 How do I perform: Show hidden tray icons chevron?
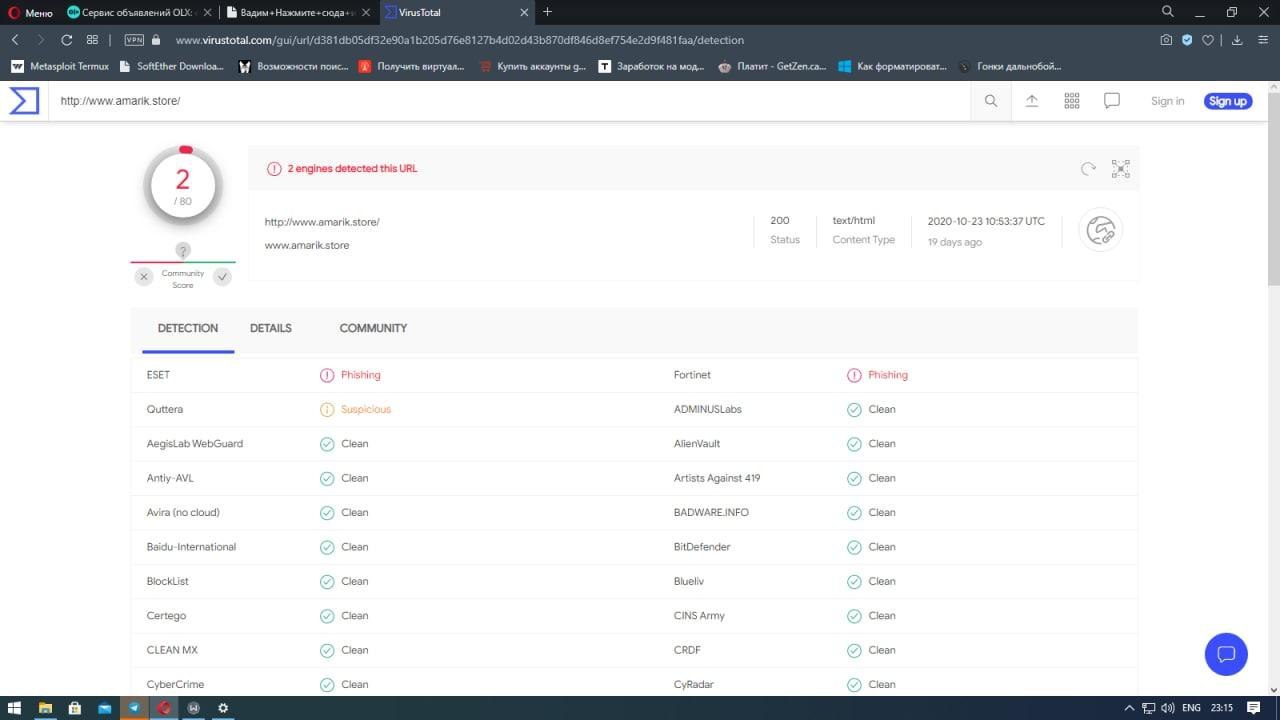[x=1130, y=708]
